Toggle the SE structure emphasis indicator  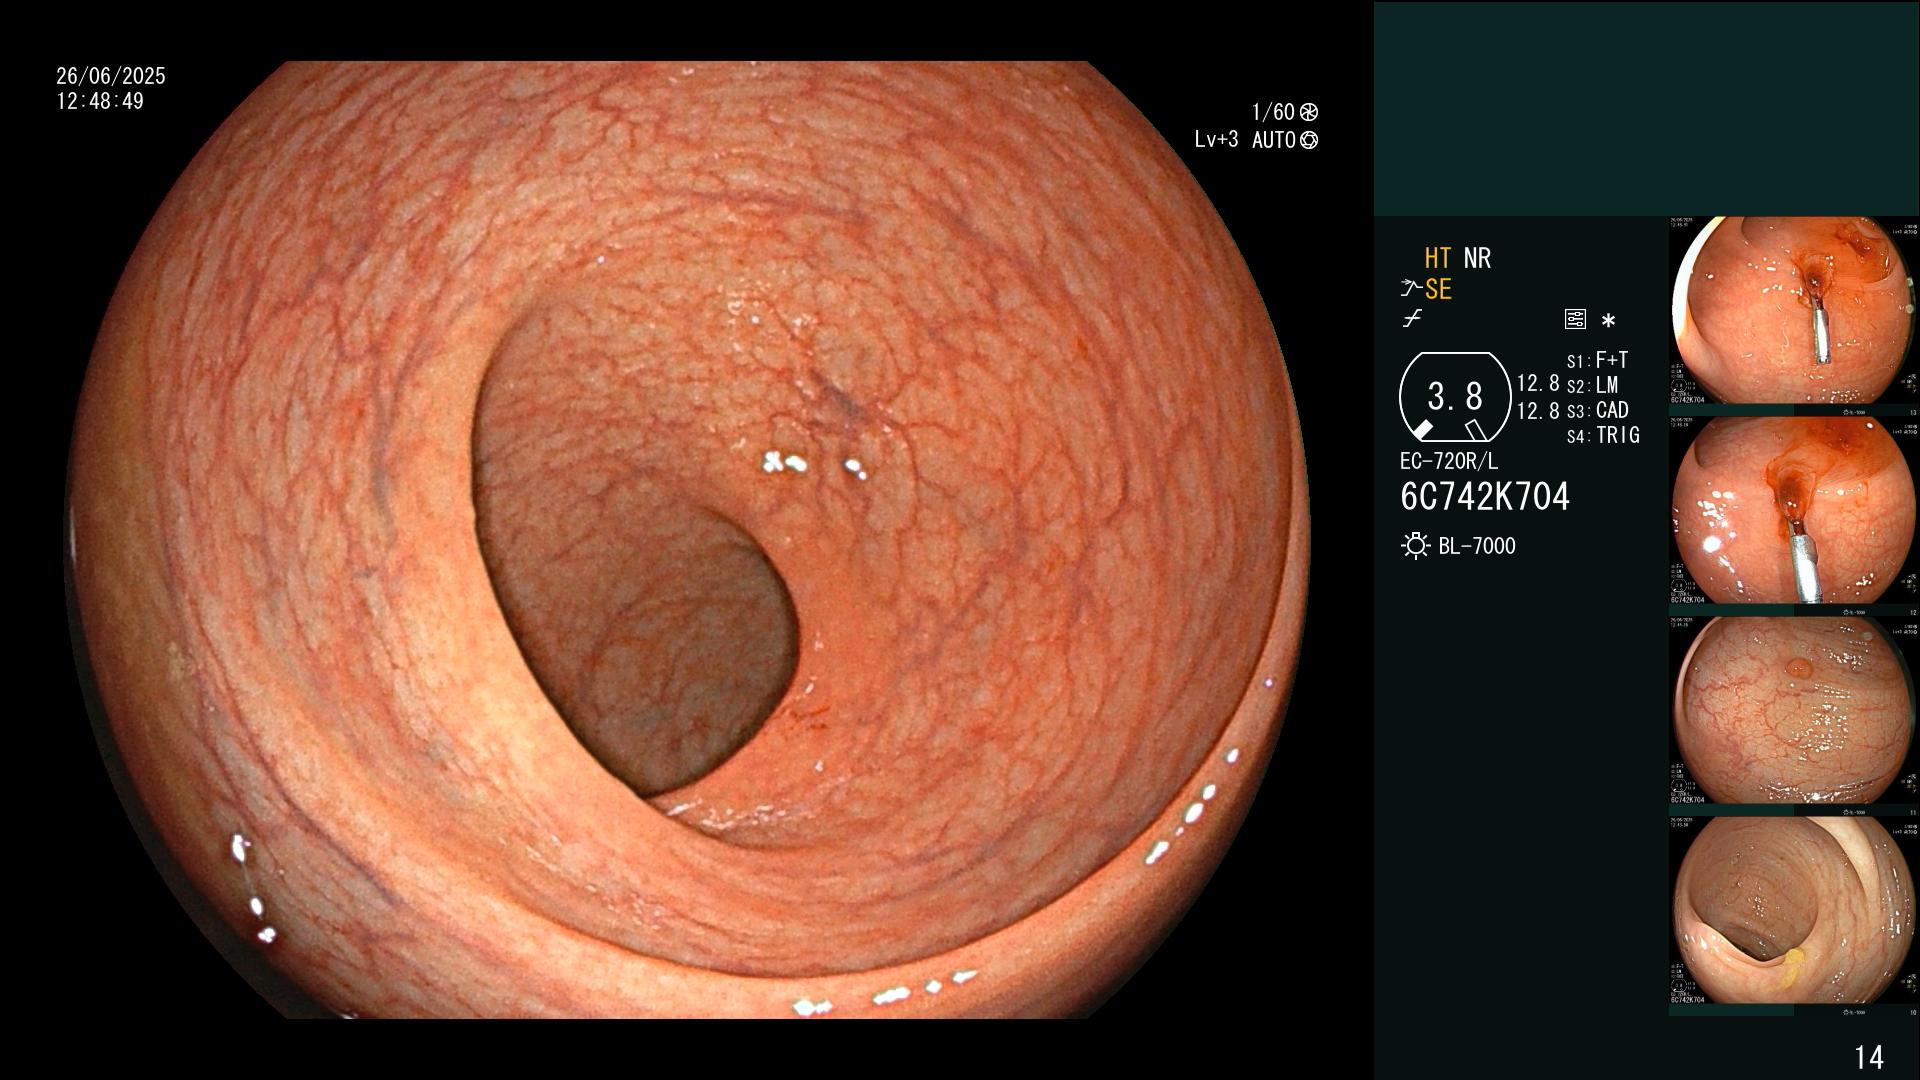point(1438,290)
